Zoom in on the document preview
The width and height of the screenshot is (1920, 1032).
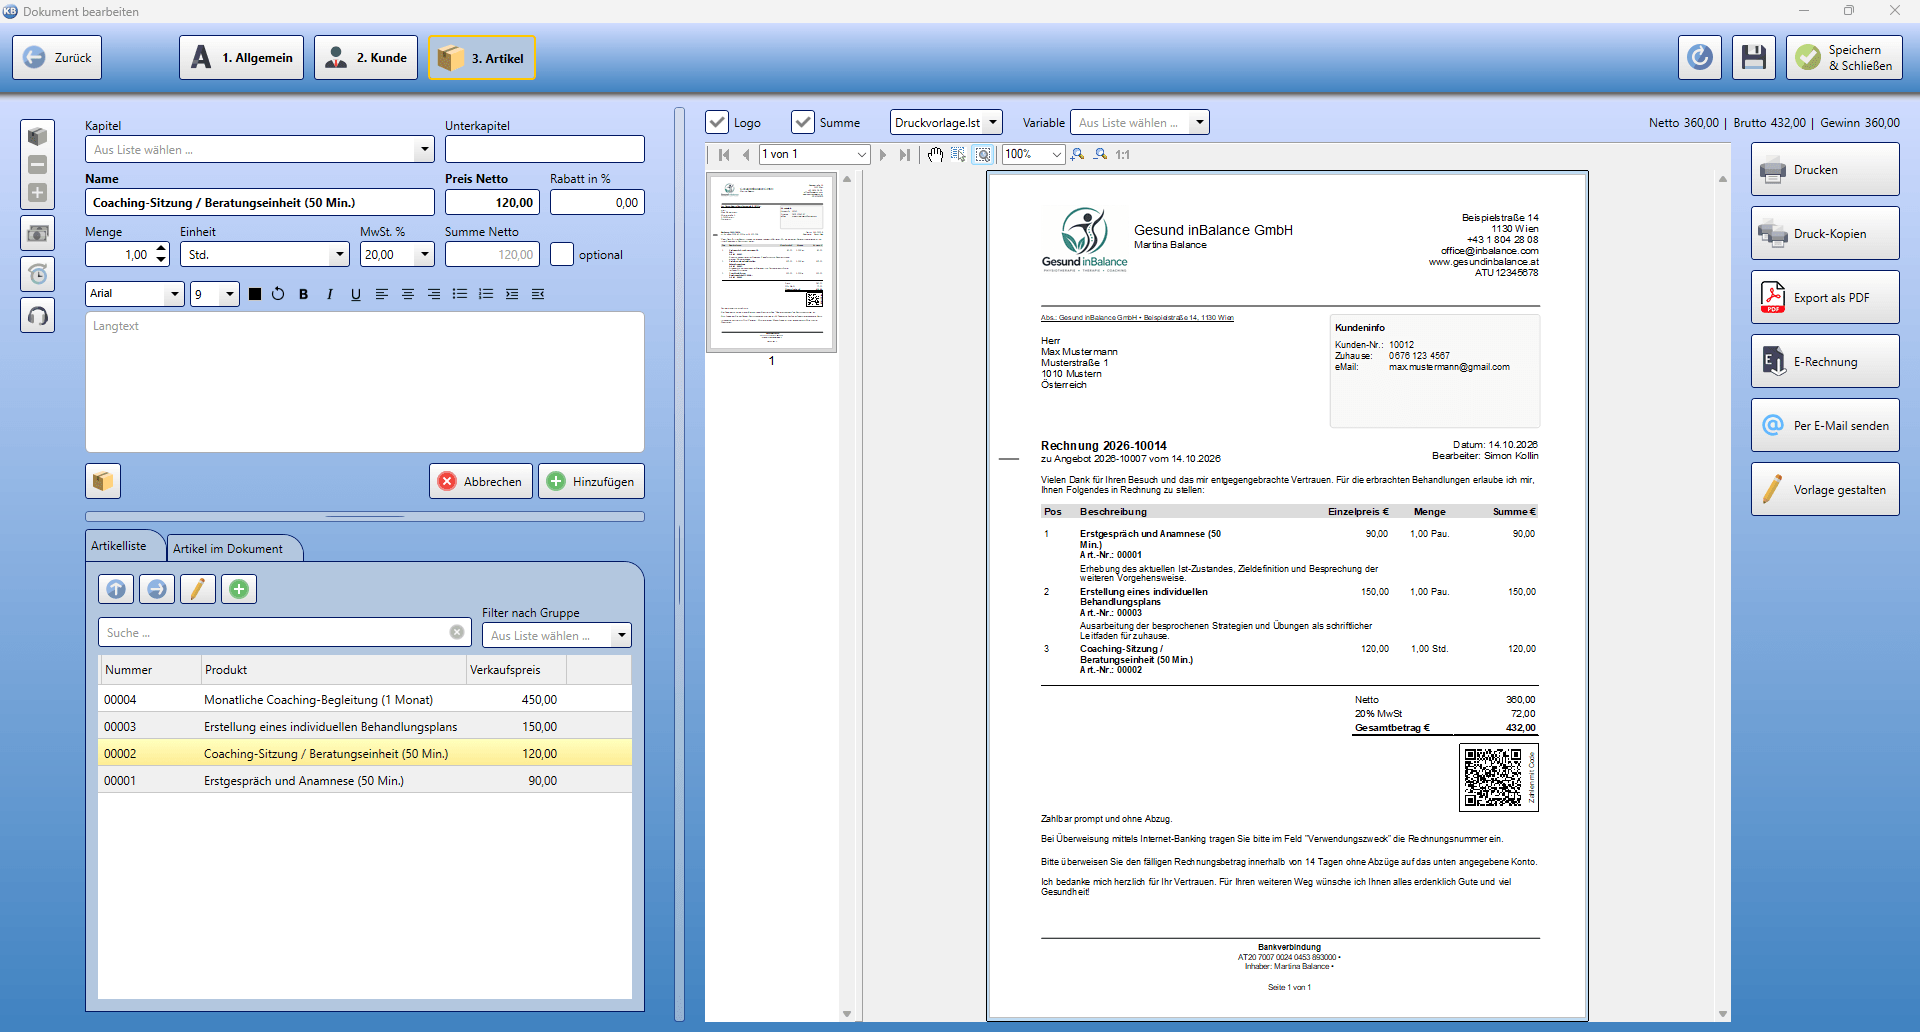[1077, 154]
